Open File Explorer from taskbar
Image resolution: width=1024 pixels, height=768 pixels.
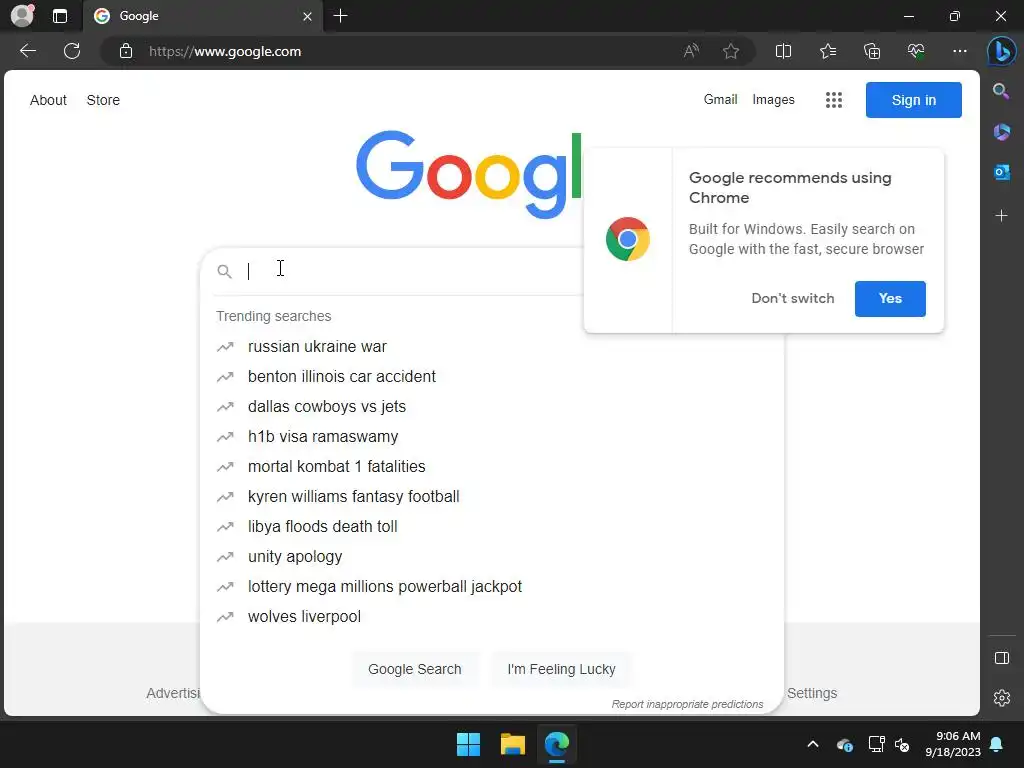click(x=513, y=744)
